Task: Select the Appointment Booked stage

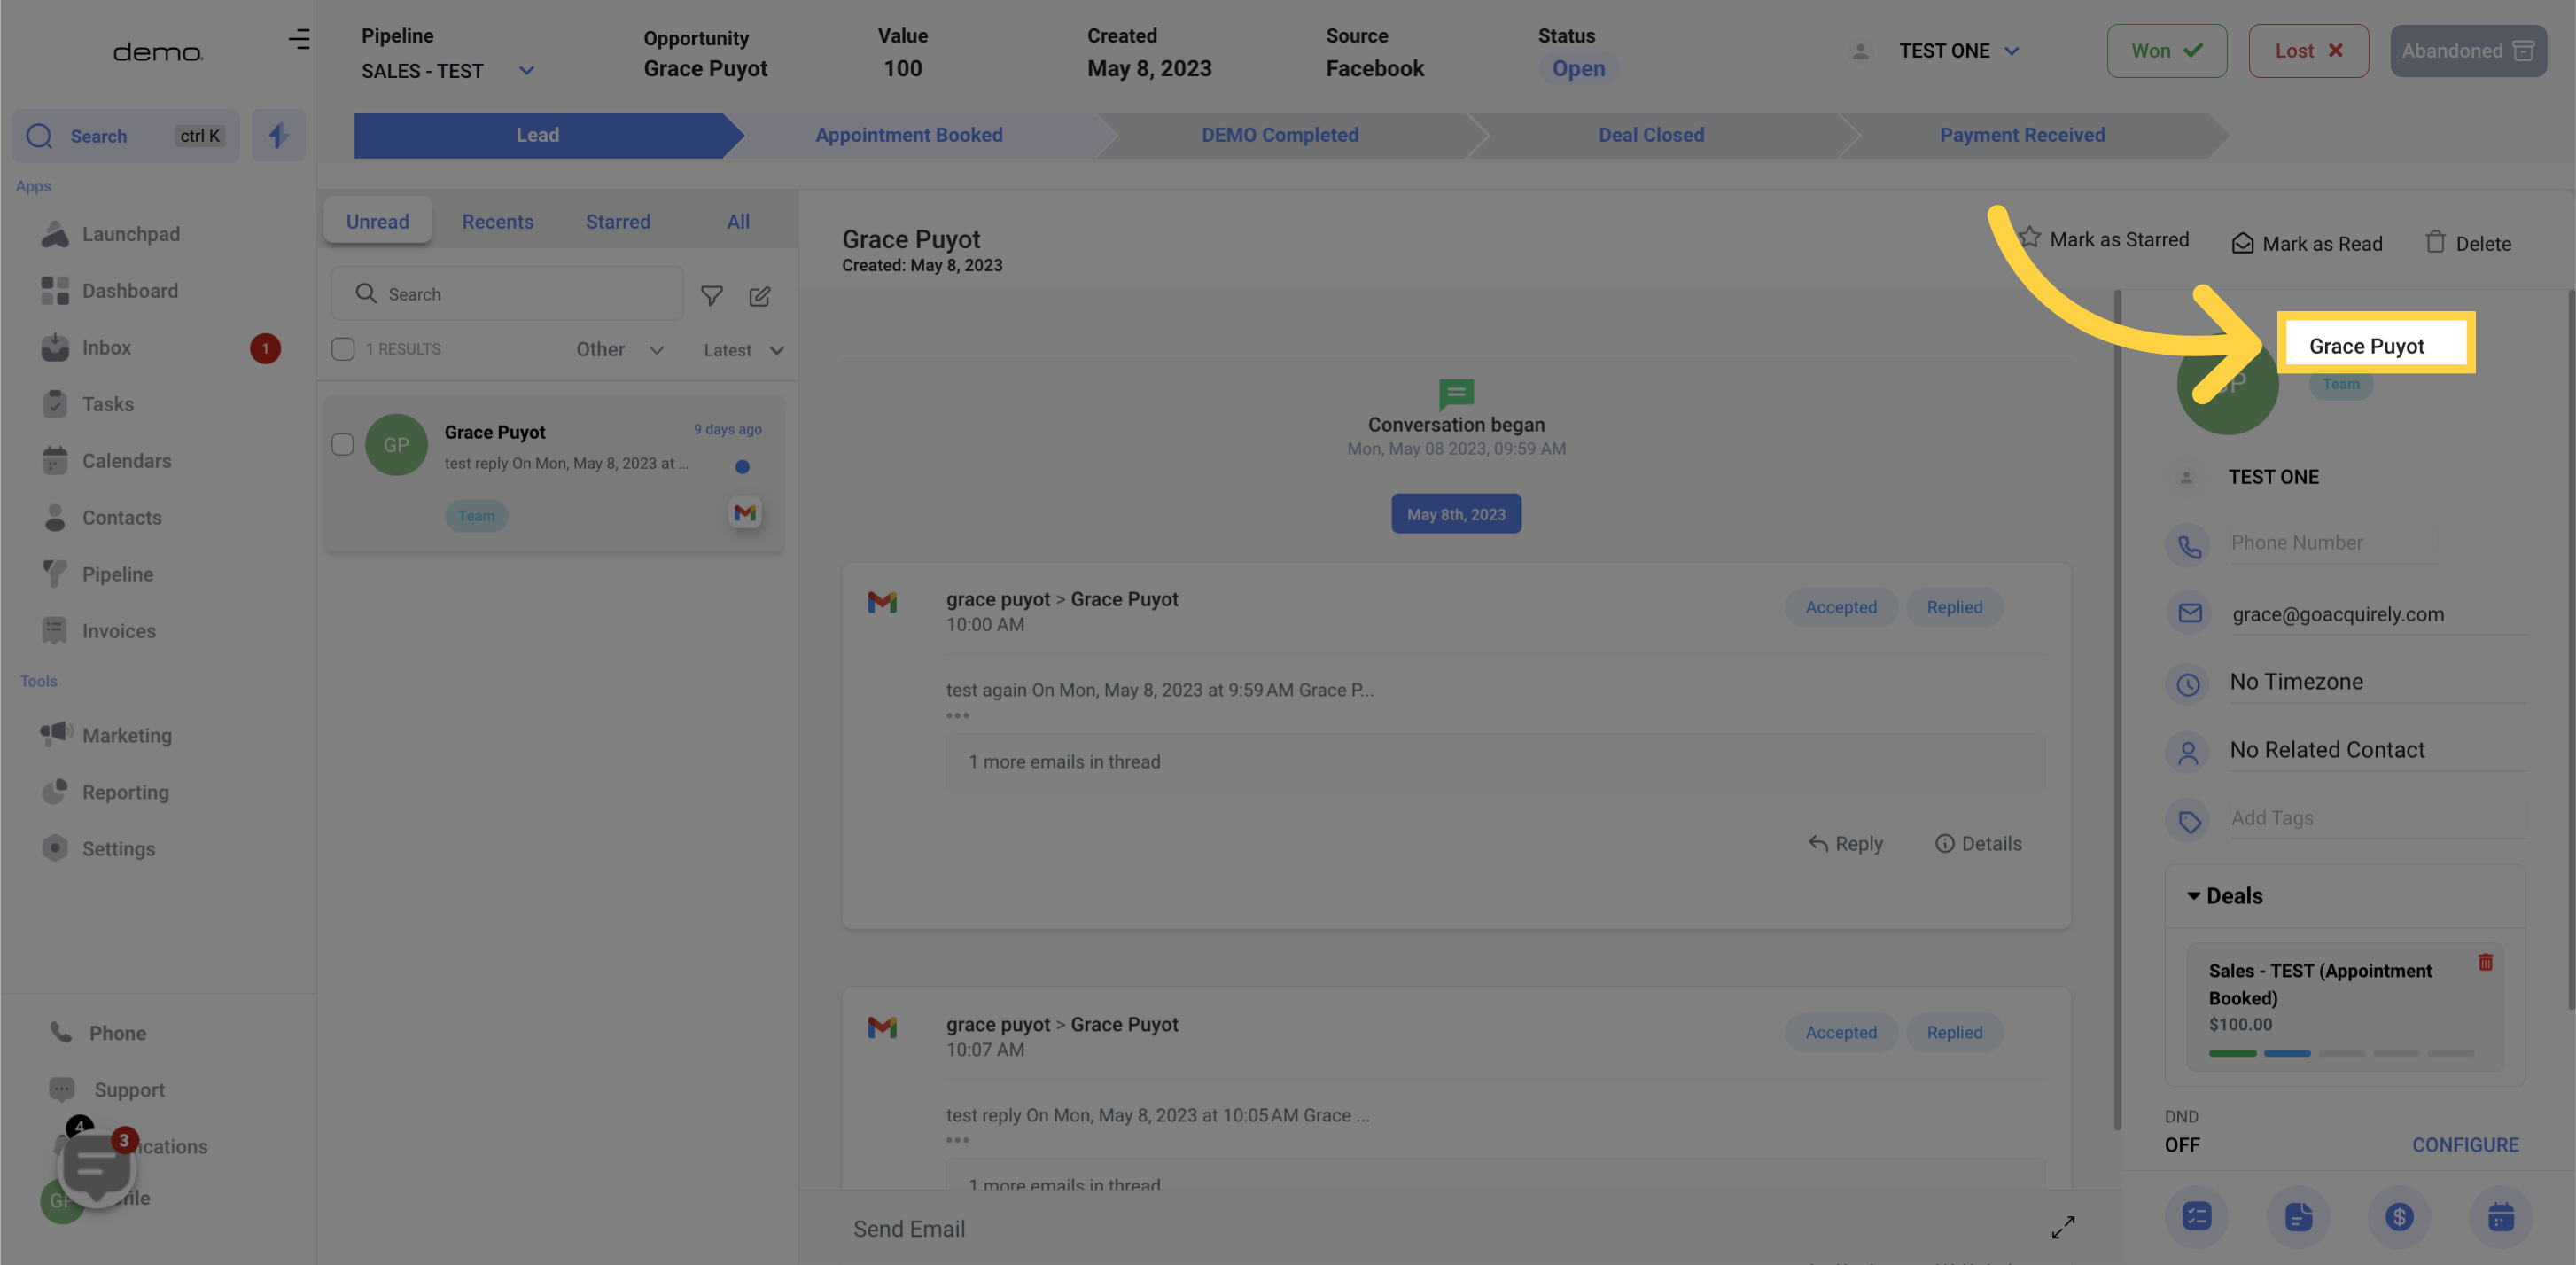Action: [908, 135]
